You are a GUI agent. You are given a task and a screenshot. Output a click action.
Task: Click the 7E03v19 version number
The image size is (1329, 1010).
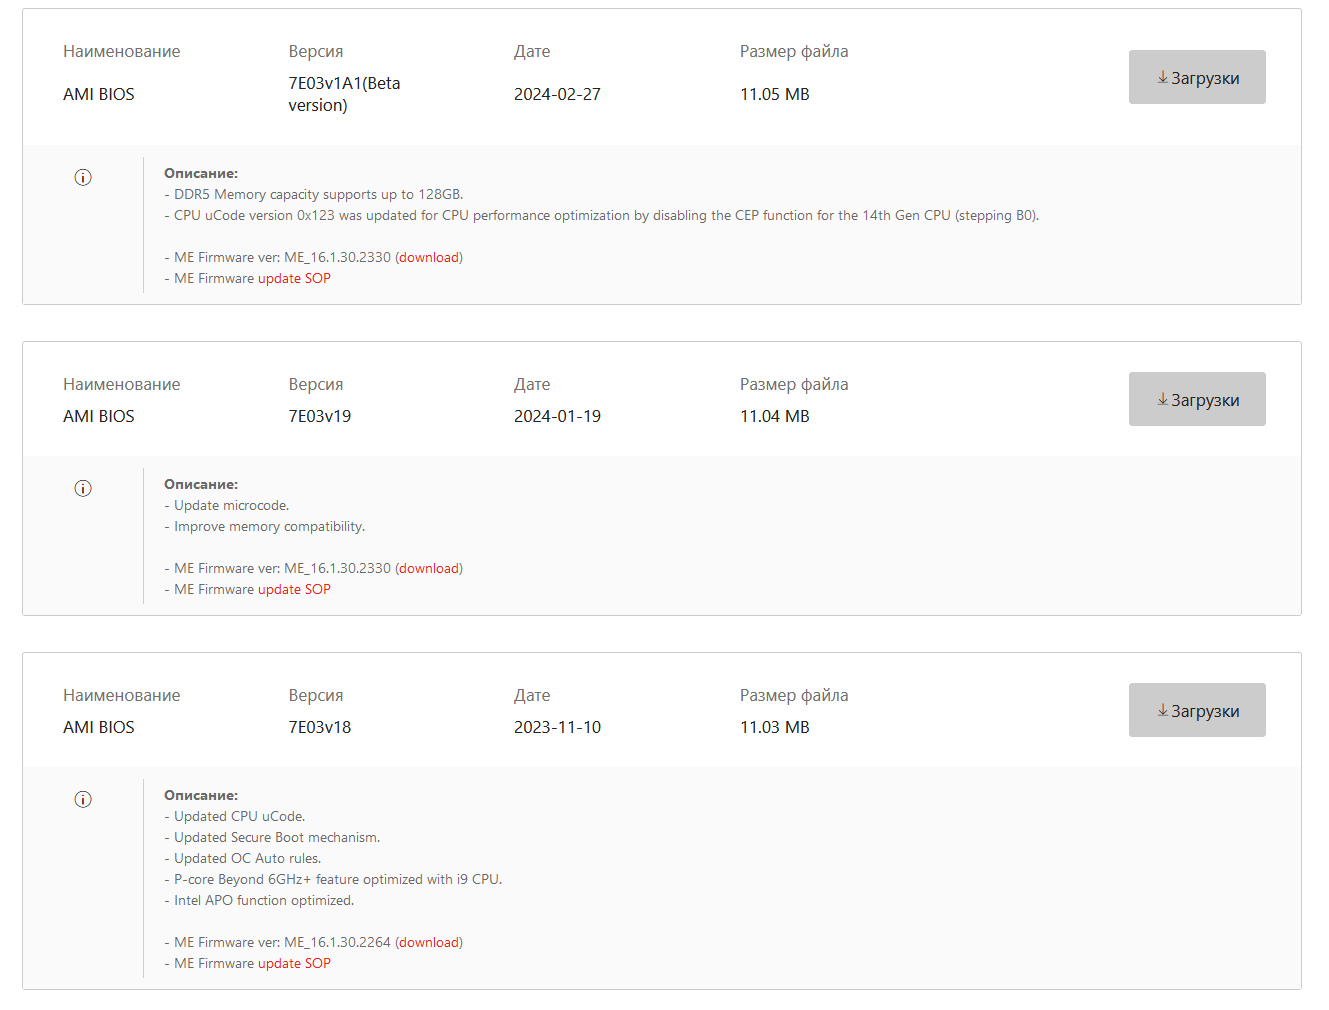(320, 417)
